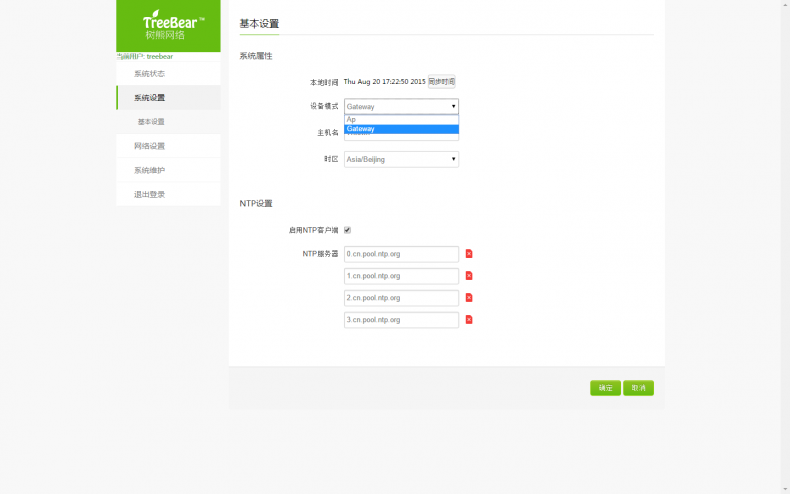Click the 基本设置 page heading
The height and width of the screenshot is (494, 790).
[x=259, y=24]
